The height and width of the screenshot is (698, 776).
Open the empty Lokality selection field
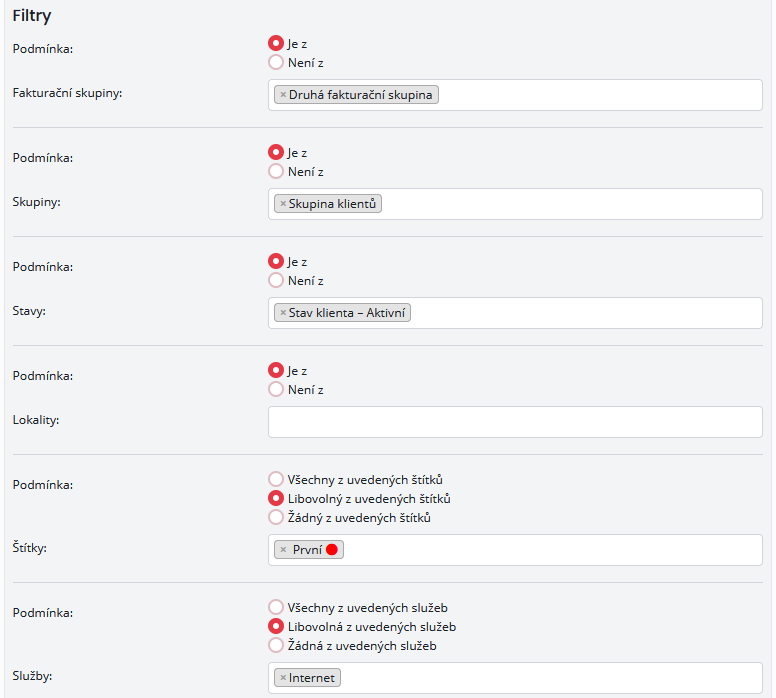pos(515,422)
